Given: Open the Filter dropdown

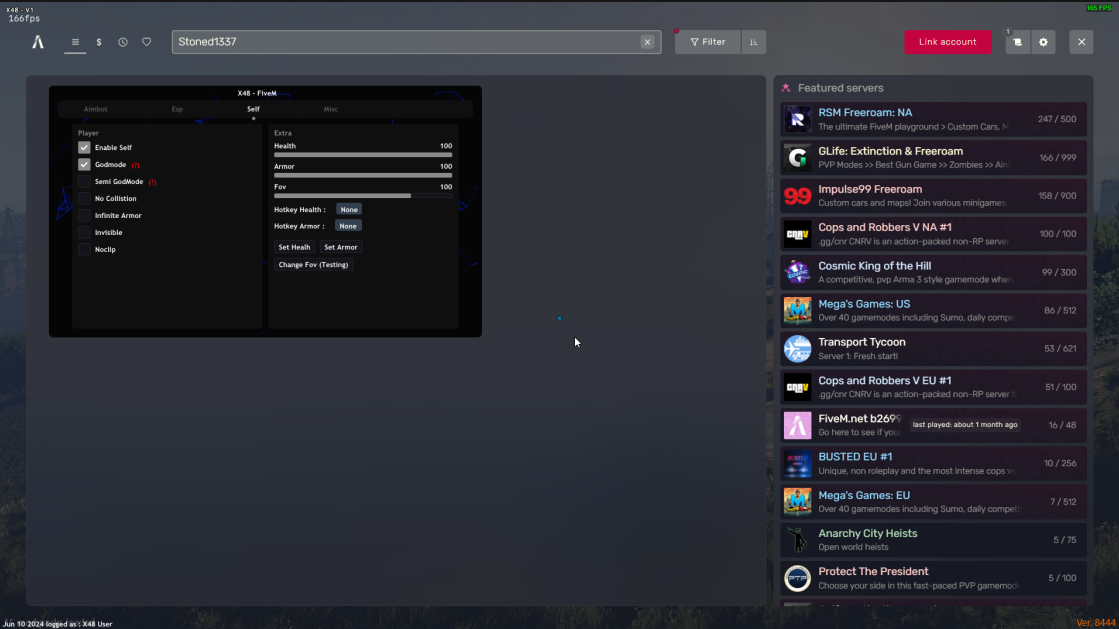Looking at the screenshot, I should [x=707, y=42].
